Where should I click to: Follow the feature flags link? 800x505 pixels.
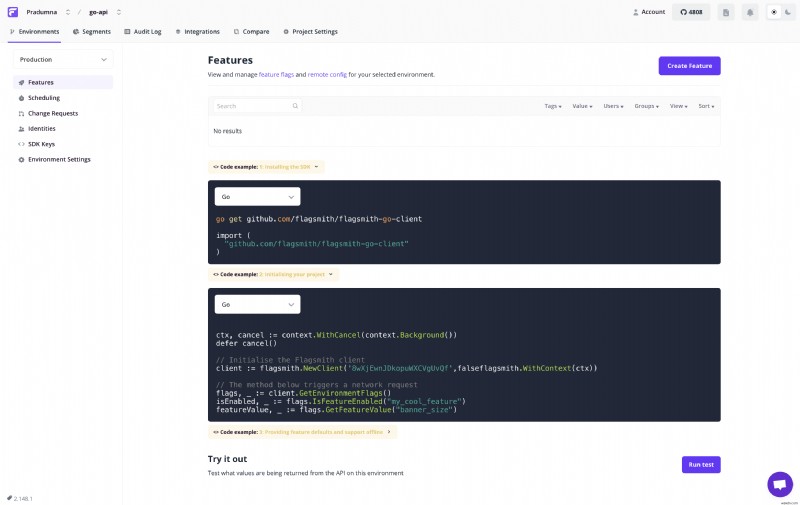coord(276,74)
